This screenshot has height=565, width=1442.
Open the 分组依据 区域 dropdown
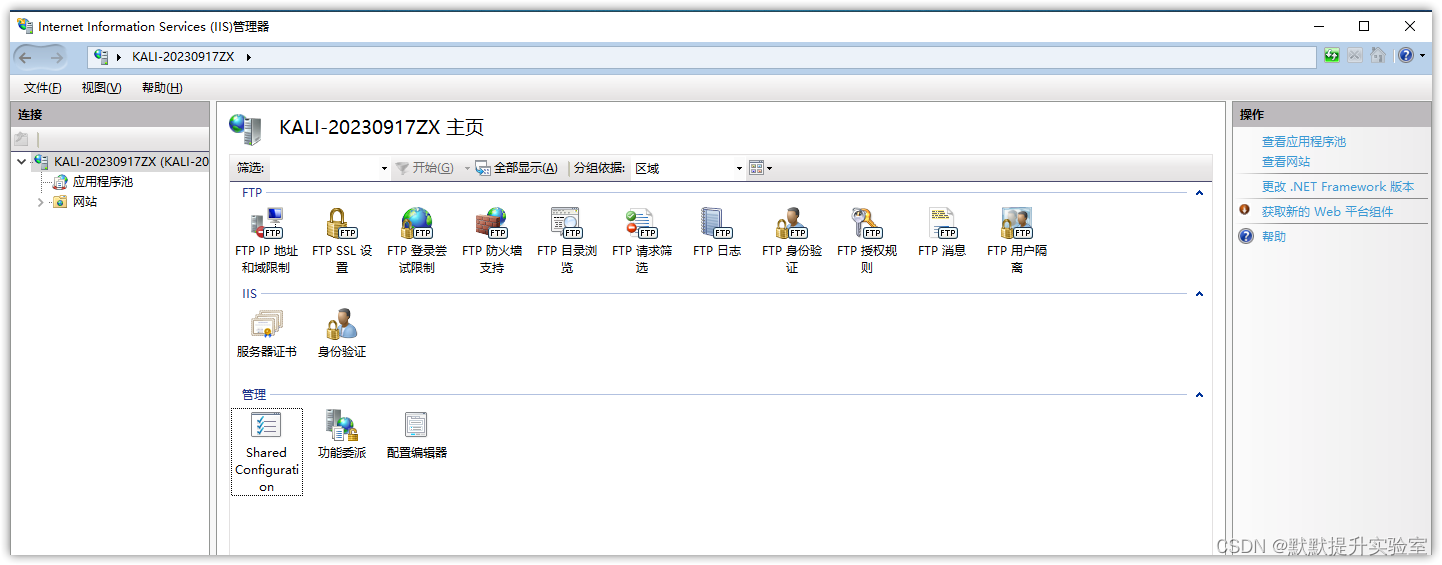pos(739,169)
